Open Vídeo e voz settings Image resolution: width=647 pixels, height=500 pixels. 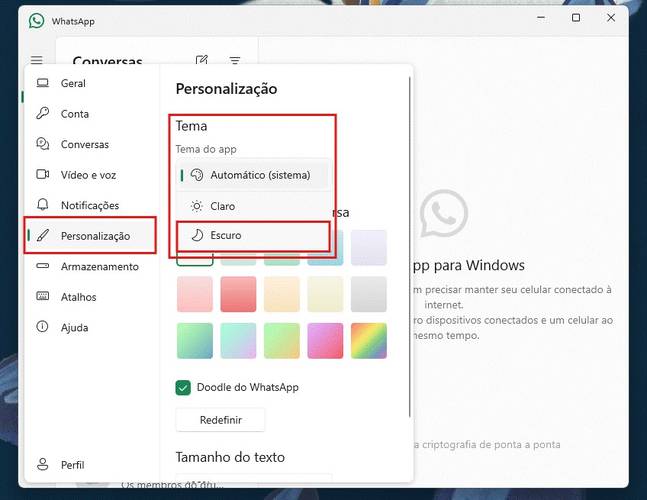(90, 175)
